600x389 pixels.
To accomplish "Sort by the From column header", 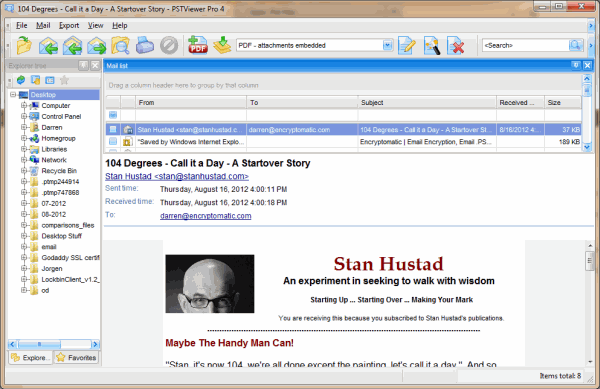I will coord(191,103).
